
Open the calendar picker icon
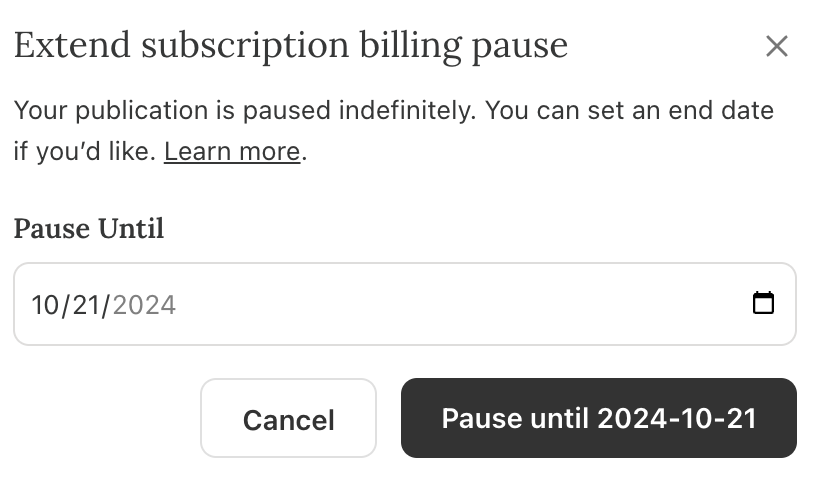763,303
